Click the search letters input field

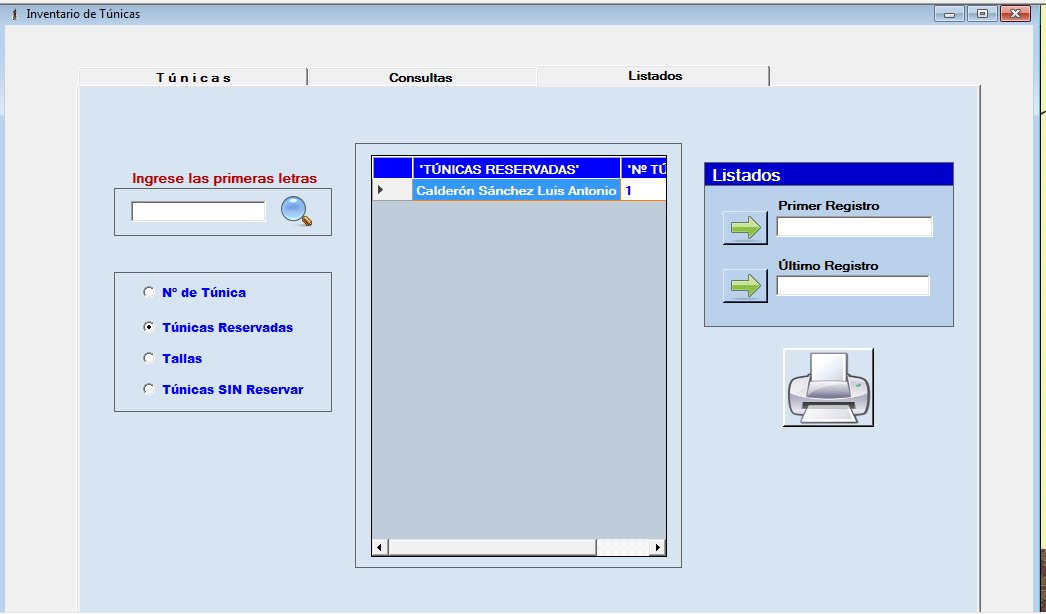click(198, 212)
